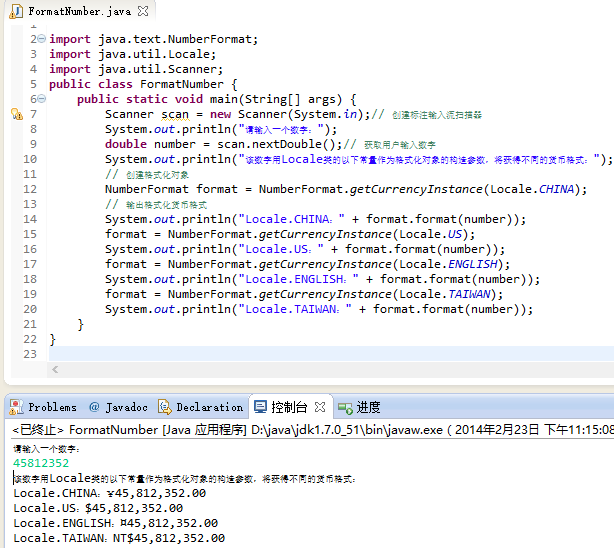Click line number 14 in the editor gutter

pyautogui.click(x=30, y=219)
